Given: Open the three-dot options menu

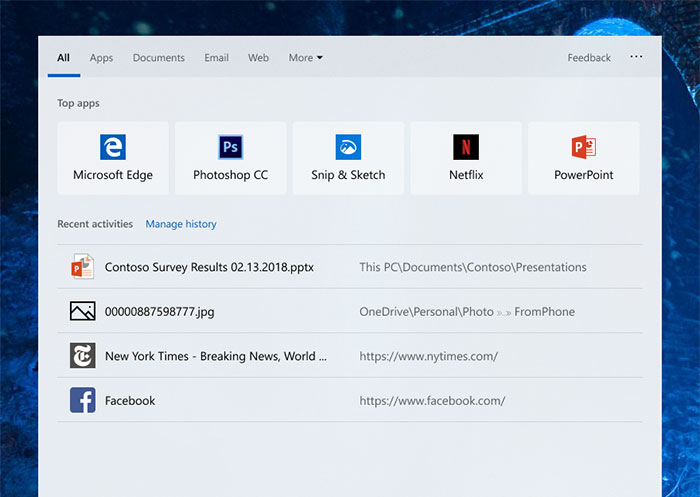Looking at the screenshot, I should coord(636,57).
